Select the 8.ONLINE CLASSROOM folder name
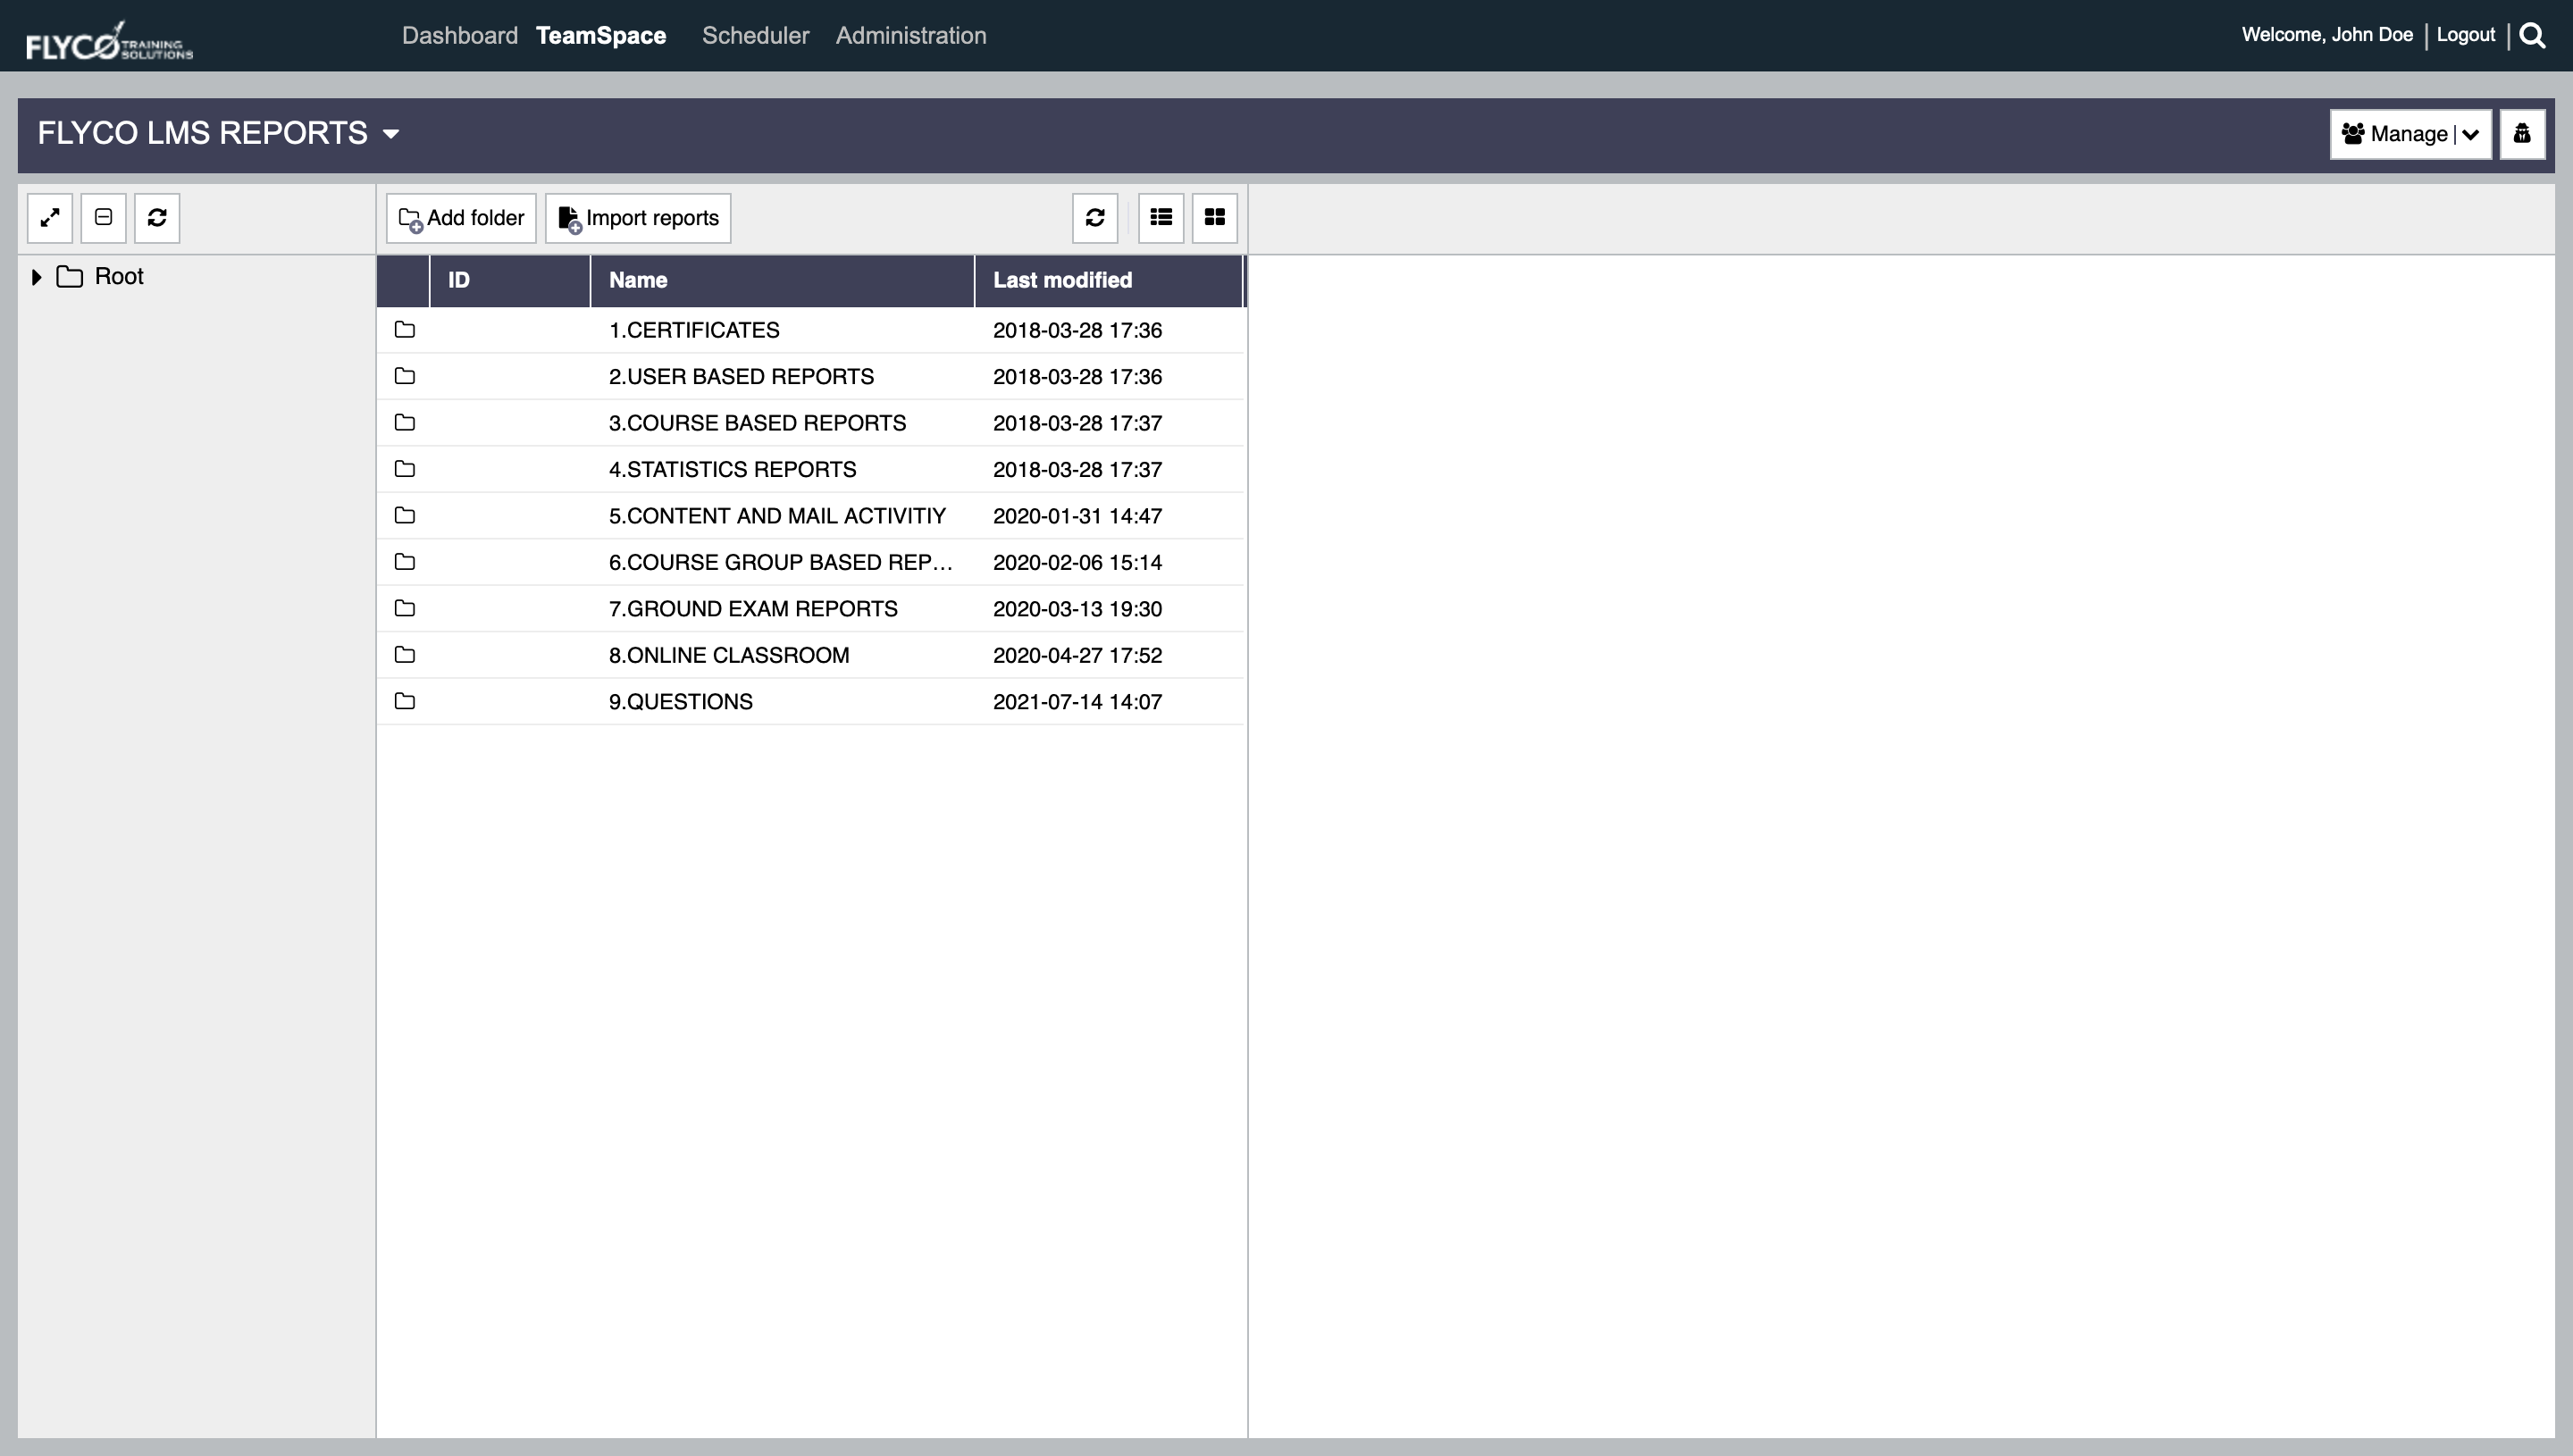The height and width of the screenshot is (1456, 2573). [729, 655]
